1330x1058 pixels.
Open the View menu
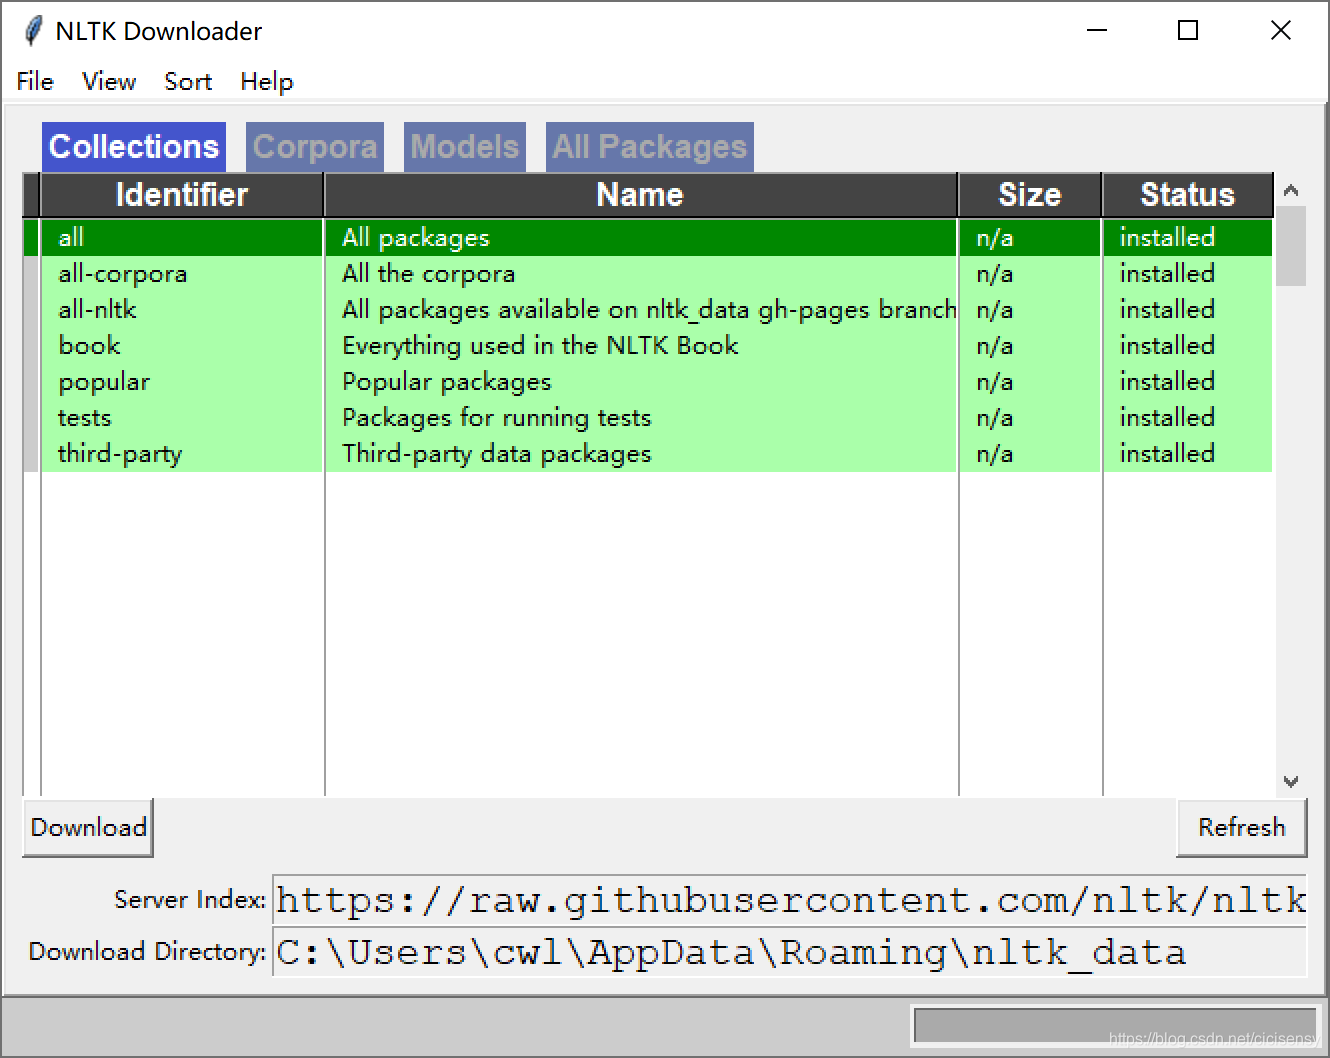pyautogui.click(x=109, y=81)
